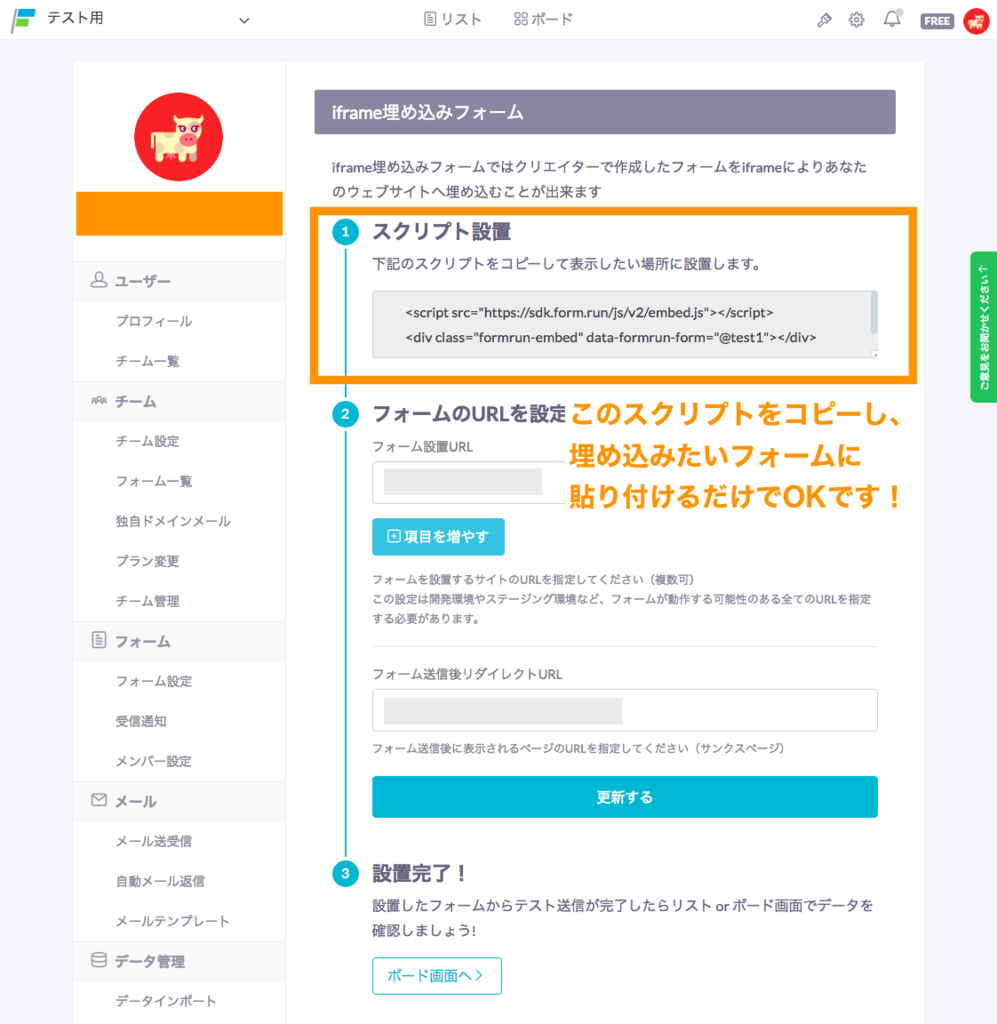997x1024 pixels.
Task: Click the formrun logo icon
Action: point(24,19)
